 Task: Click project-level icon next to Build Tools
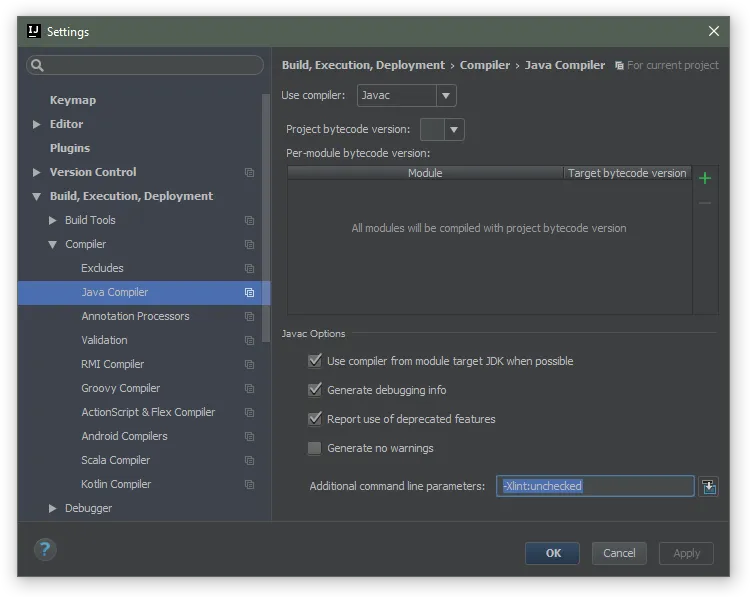249,220
